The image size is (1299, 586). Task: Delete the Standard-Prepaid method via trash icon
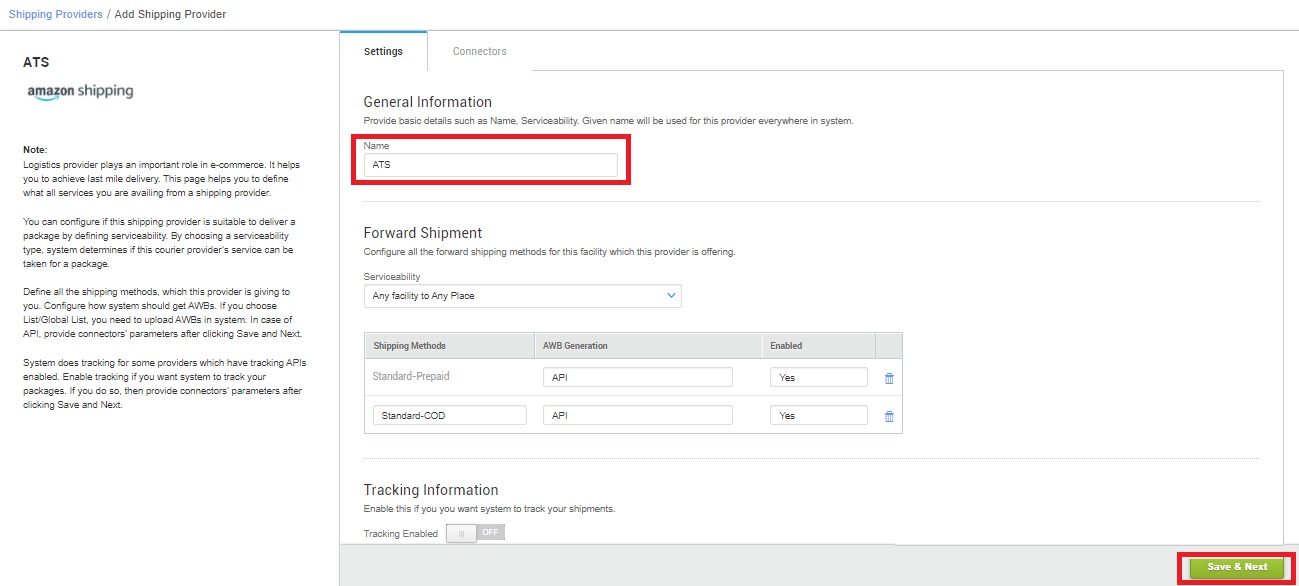pyautogui.click(x=888, y=376)
